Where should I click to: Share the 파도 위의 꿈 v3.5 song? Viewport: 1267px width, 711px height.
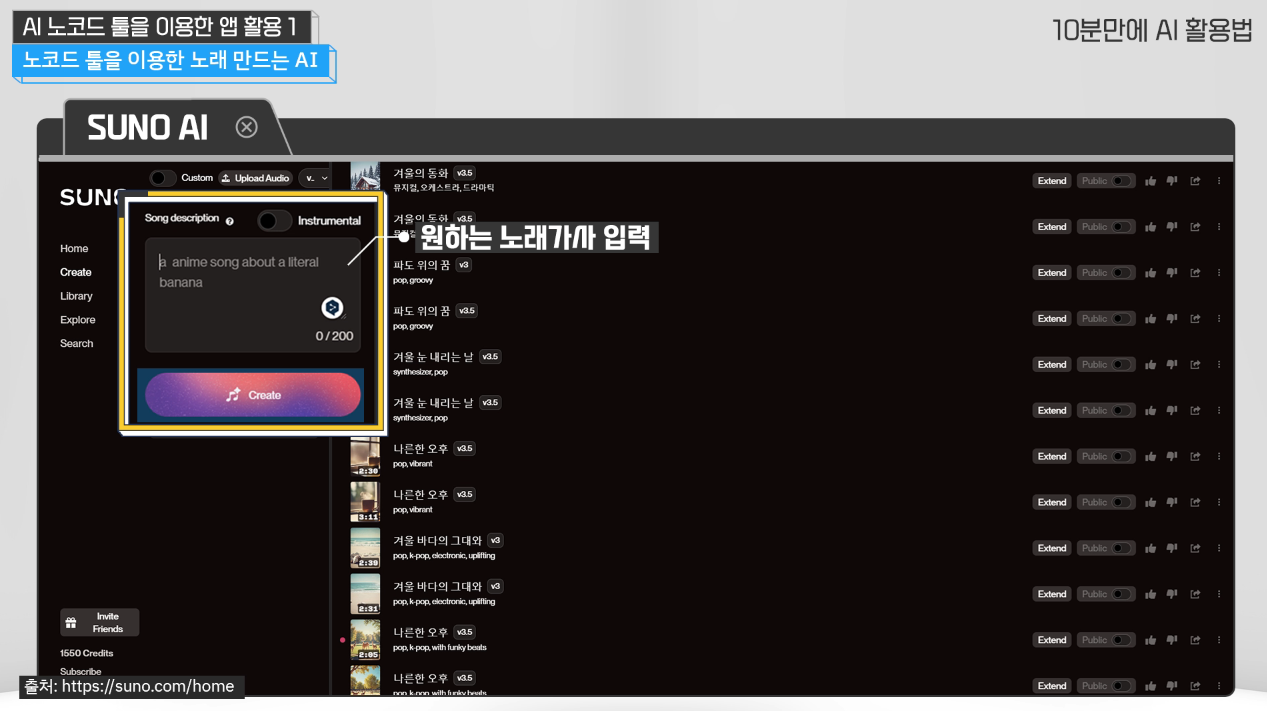coord(1195,319)
